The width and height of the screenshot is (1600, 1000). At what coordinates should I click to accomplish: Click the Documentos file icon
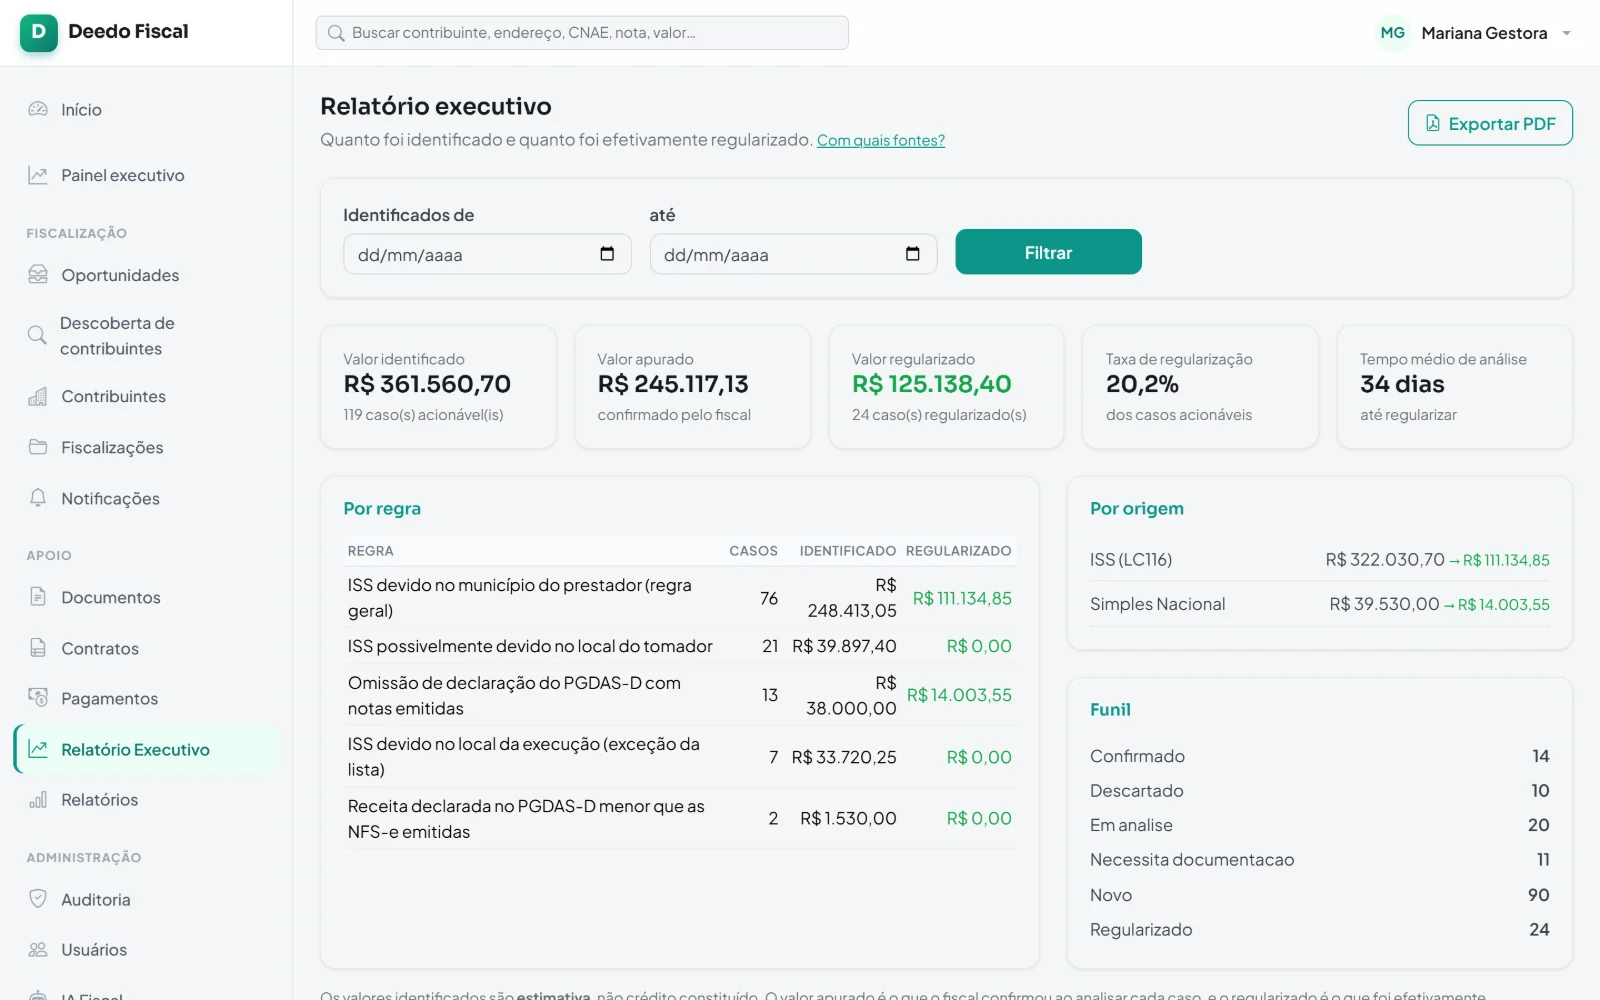point(38,597)
